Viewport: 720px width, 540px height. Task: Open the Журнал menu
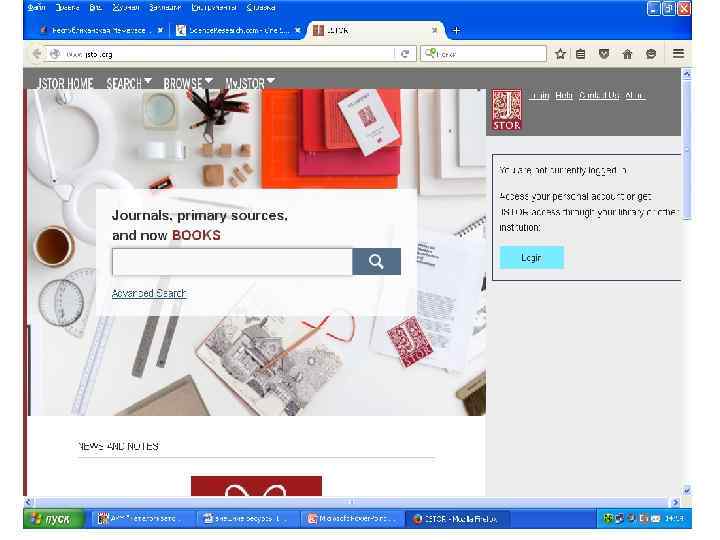pyautogui.click(x=126, y=8)
